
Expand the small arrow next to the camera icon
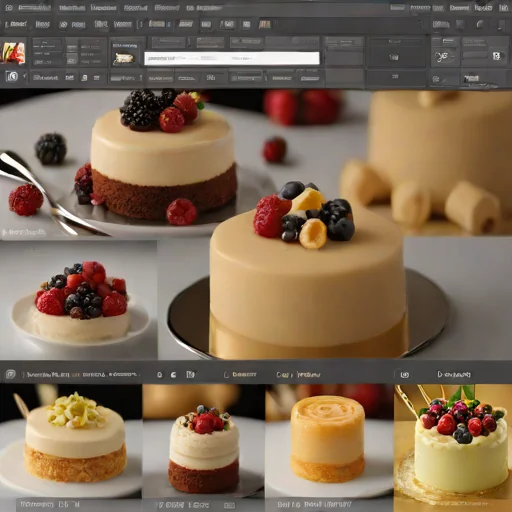click(24, 76)
